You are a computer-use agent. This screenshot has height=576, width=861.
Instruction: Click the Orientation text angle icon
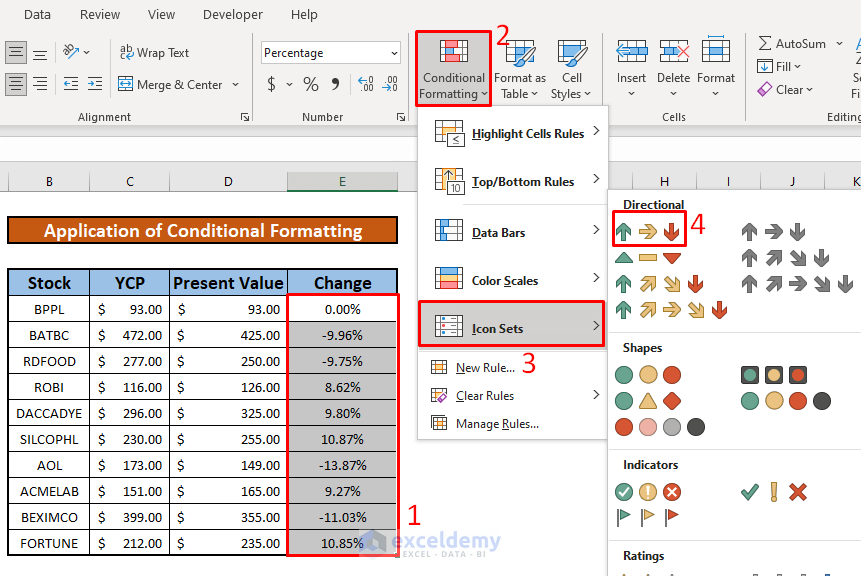point(71,52)
